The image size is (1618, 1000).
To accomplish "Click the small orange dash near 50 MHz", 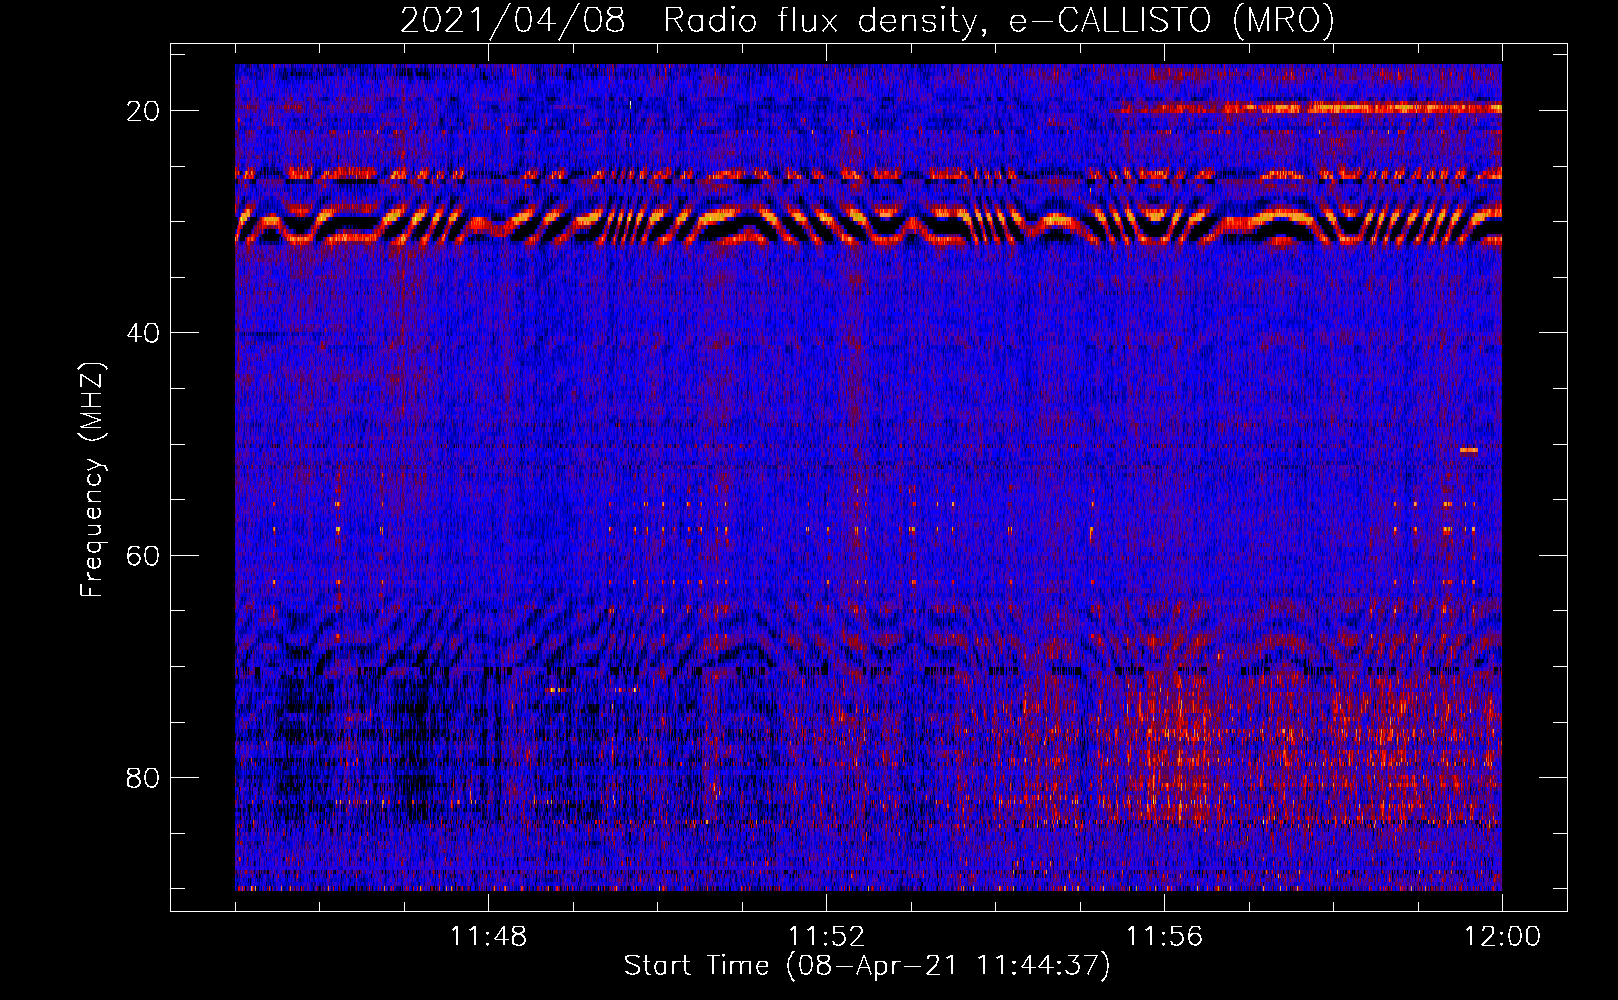I will coord(1468,450).
